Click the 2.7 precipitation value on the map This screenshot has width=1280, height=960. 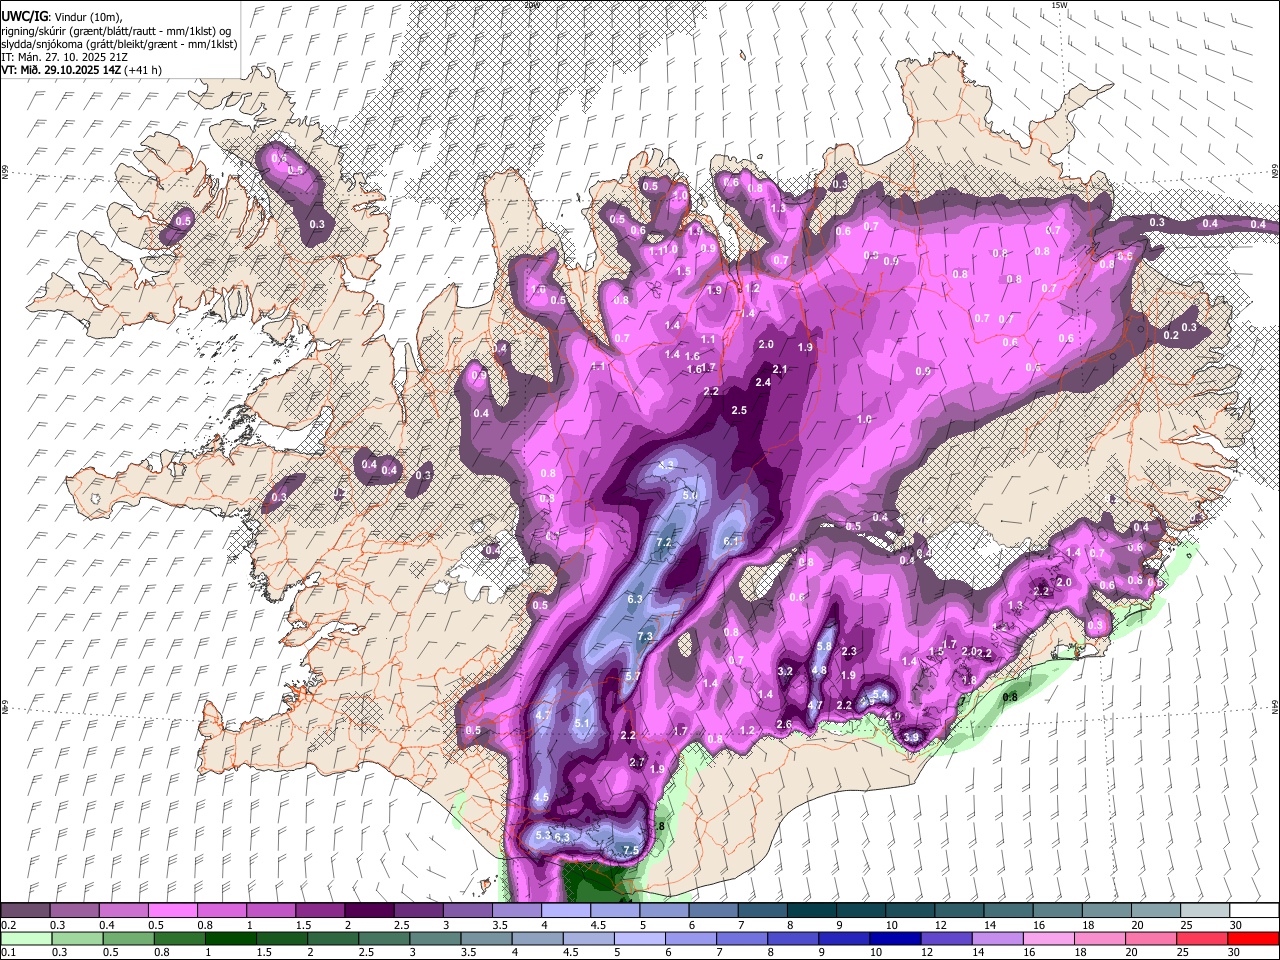coord(637,762)
